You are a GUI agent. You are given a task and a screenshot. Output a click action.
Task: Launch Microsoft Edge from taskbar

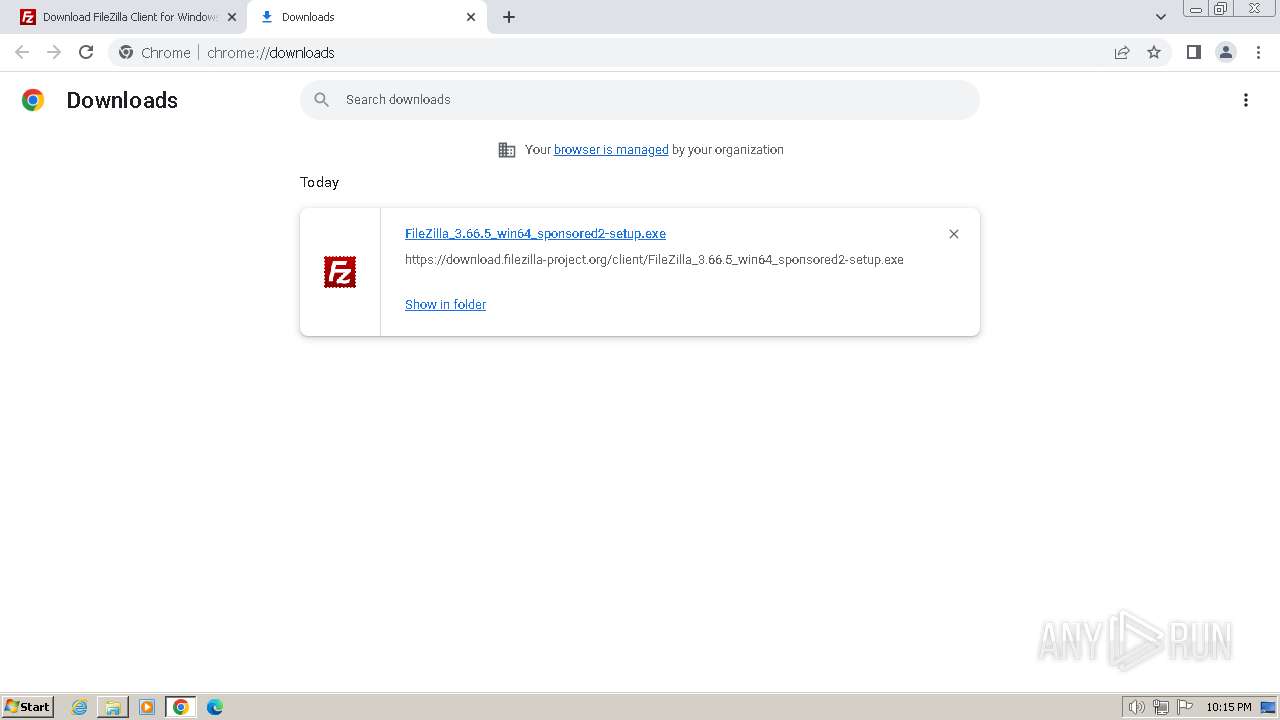215,707
